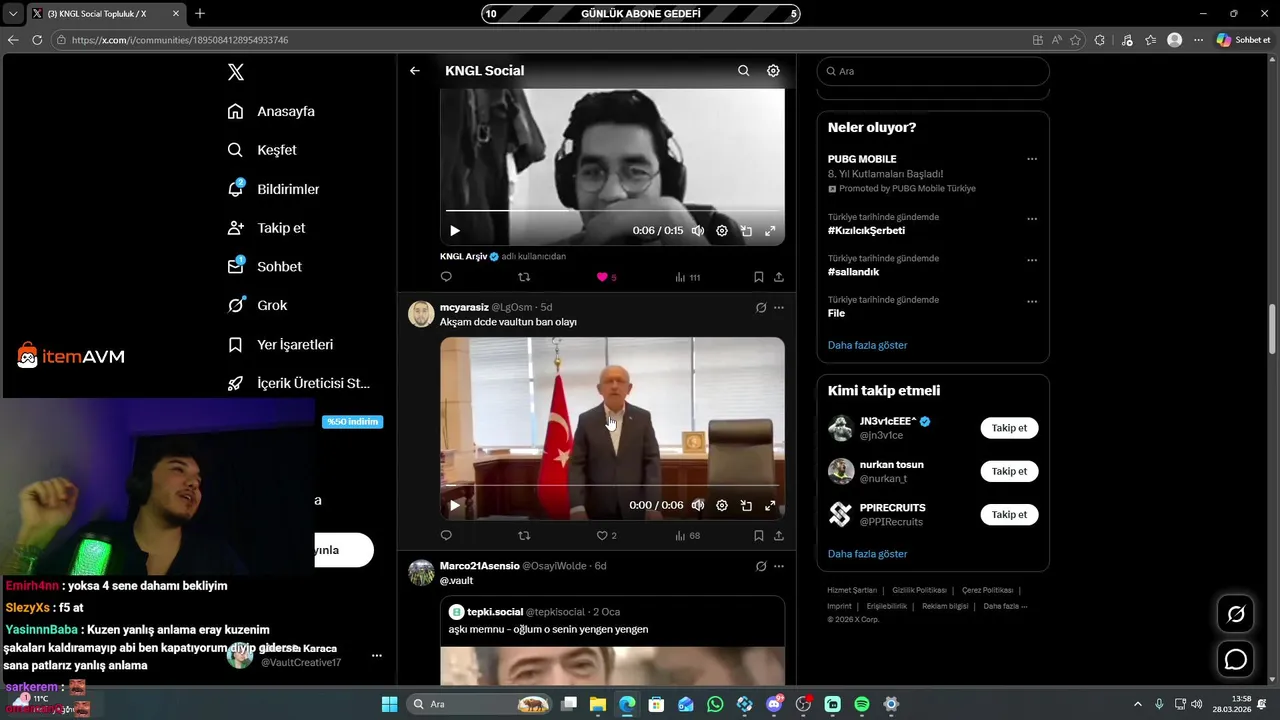Focus the X search box 'Ara'

coord(933,71)
